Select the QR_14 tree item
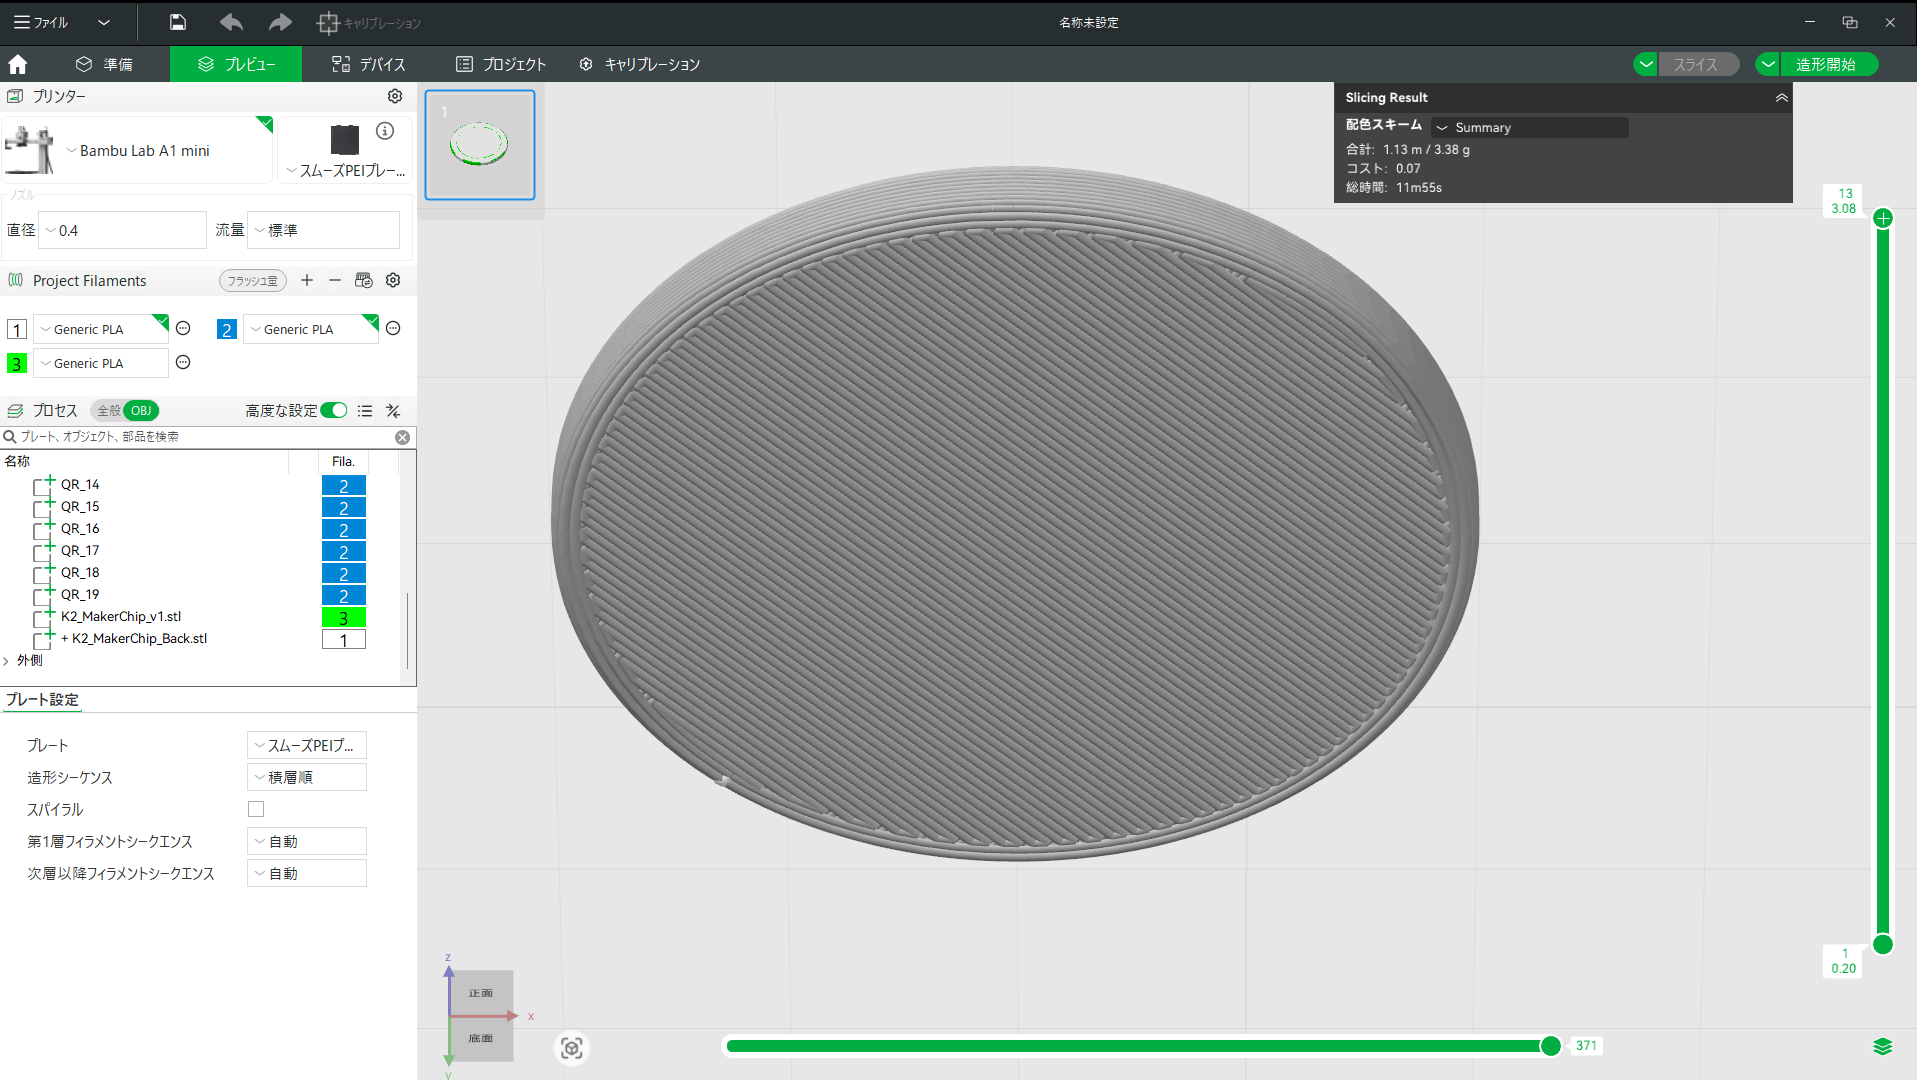 [80, 484]
